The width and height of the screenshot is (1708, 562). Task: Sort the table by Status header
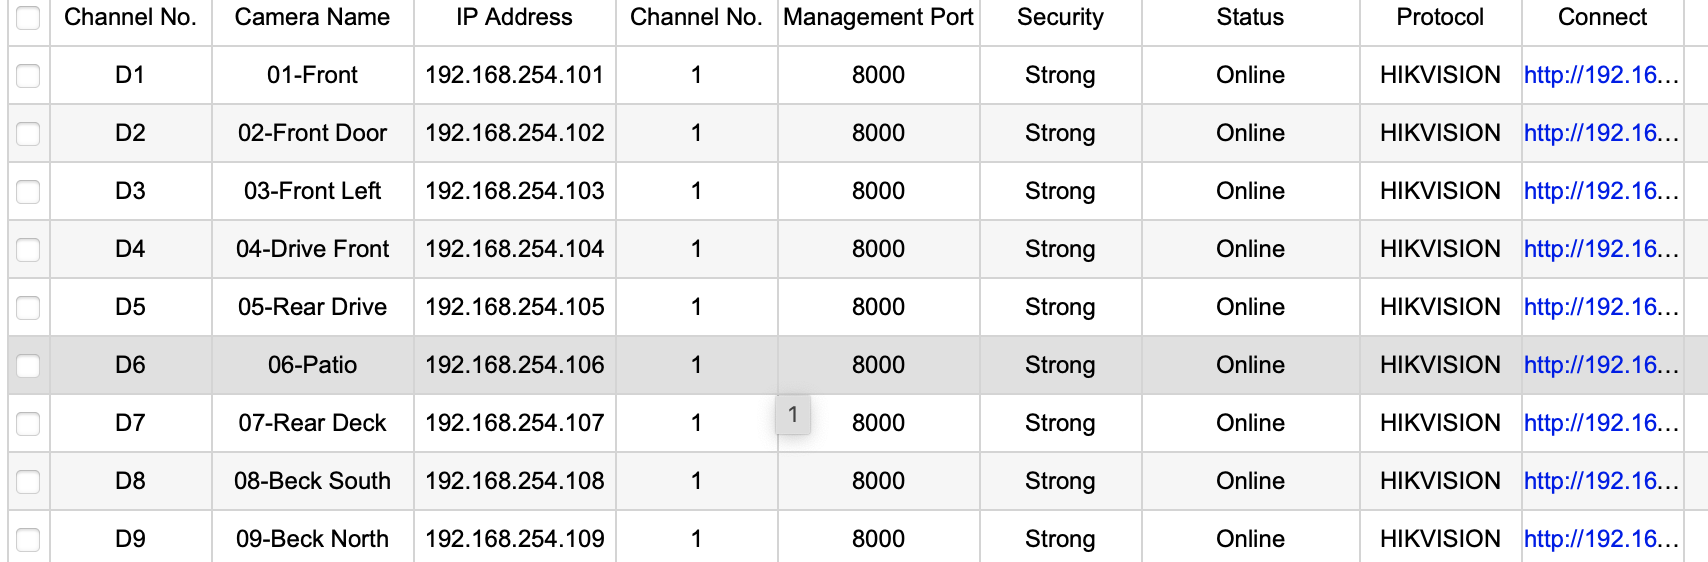click(1250, 18)
